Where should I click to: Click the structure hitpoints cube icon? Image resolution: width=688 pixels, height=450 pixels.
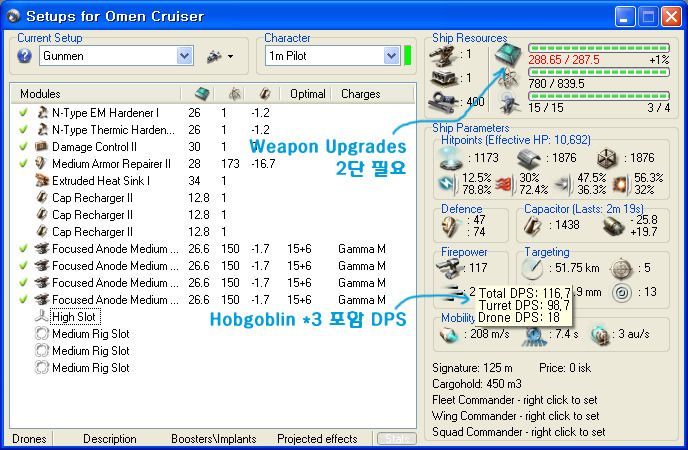(x=608, y=158)
